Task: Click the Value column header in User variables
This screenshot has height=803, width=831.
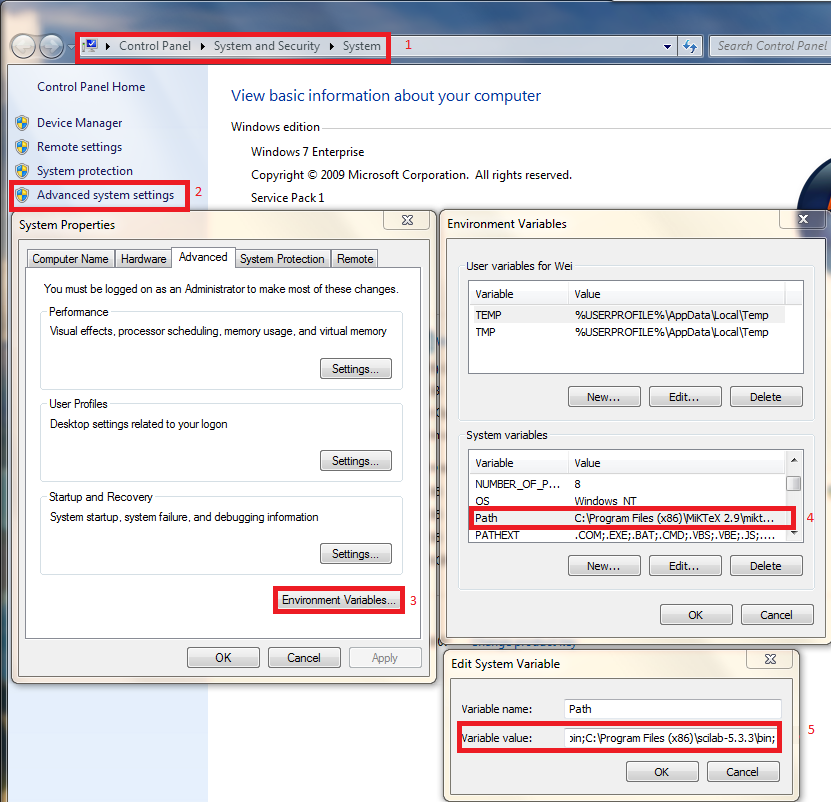Action: [677, 294]
